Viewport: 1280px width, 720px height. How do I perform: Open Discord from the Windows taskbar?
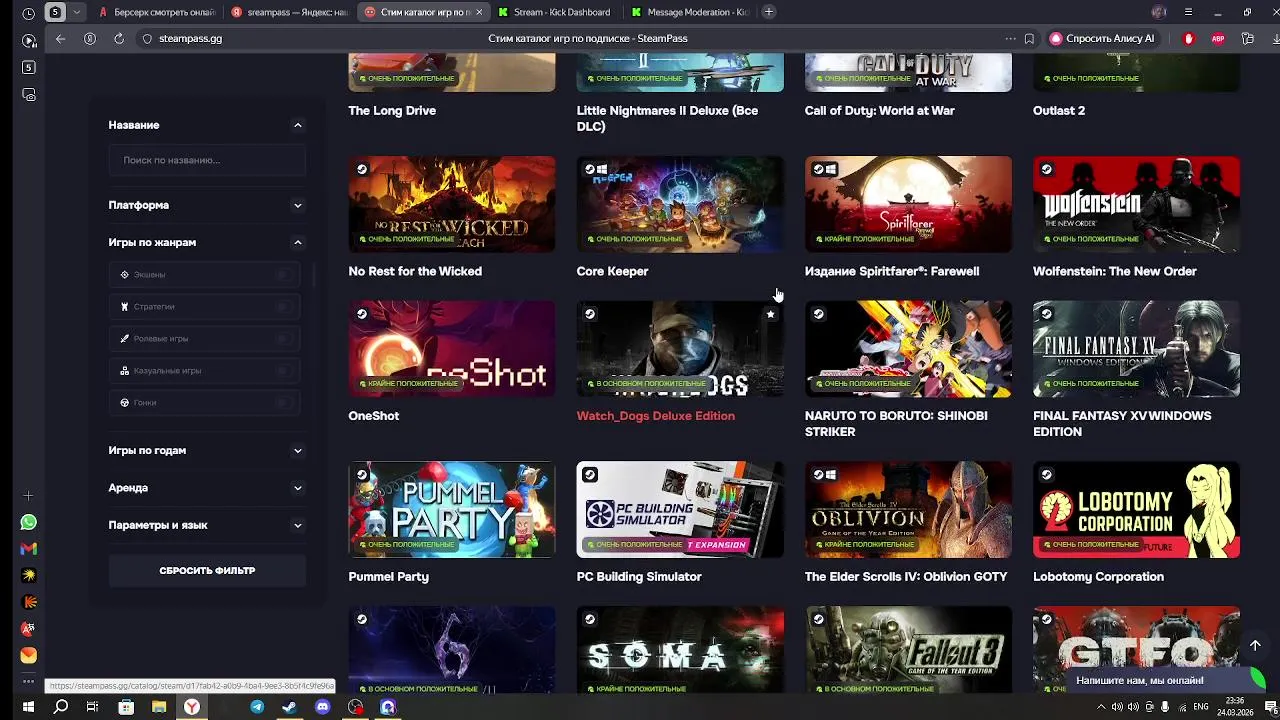[322, 707]
